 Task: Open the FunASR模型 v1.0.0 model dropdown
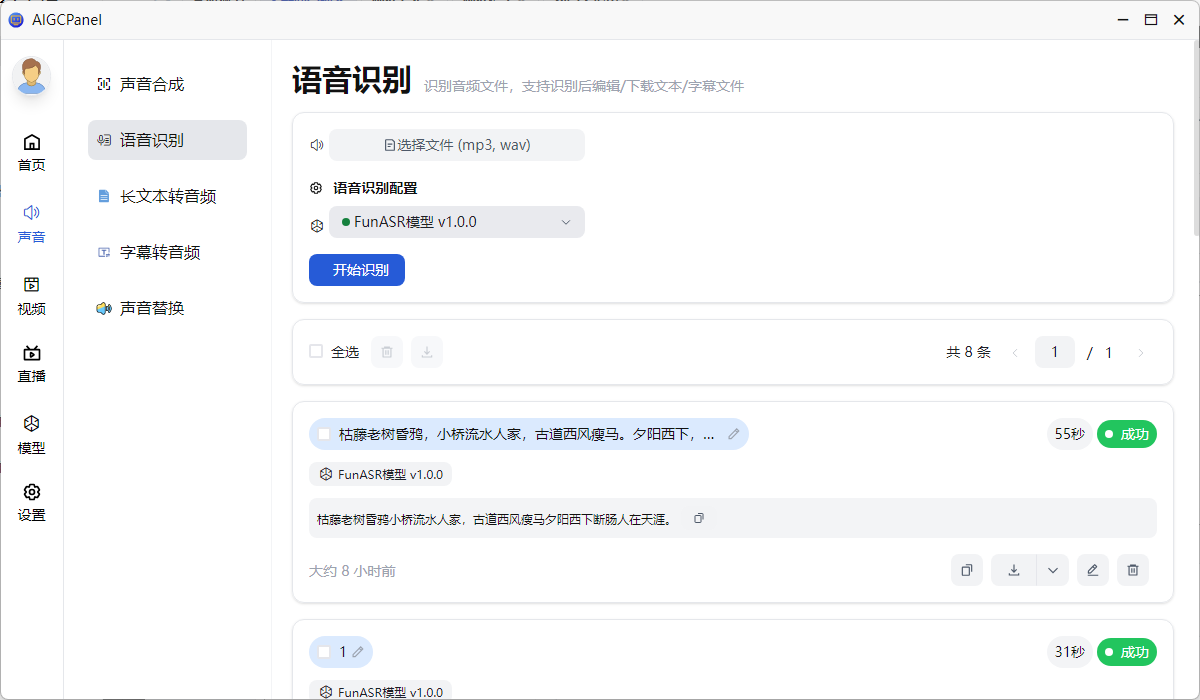click(x=457, y=222)
